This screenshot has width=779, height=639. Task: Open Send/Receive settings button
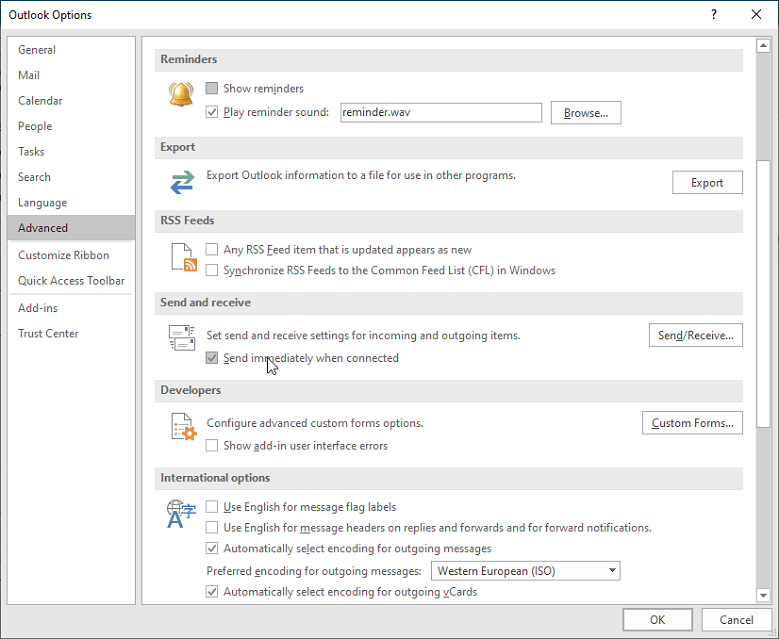(x=696, y=335)
